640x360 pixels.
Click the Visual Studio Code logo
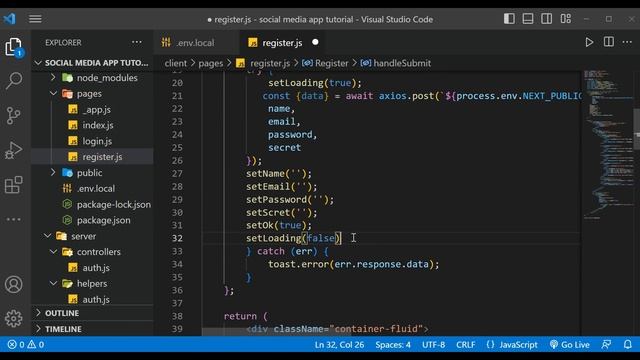tap(9, 19)
